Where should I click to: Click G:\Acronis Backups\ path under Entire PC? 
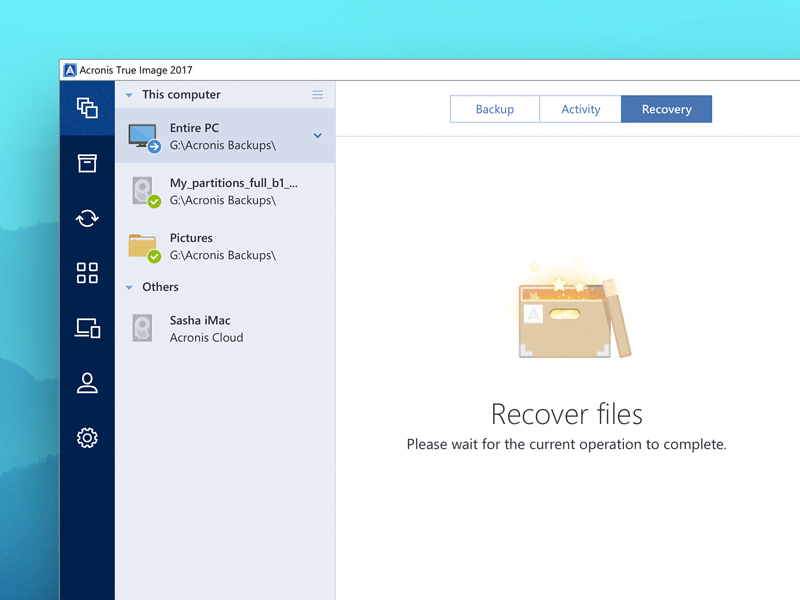(x=223, y=145)
